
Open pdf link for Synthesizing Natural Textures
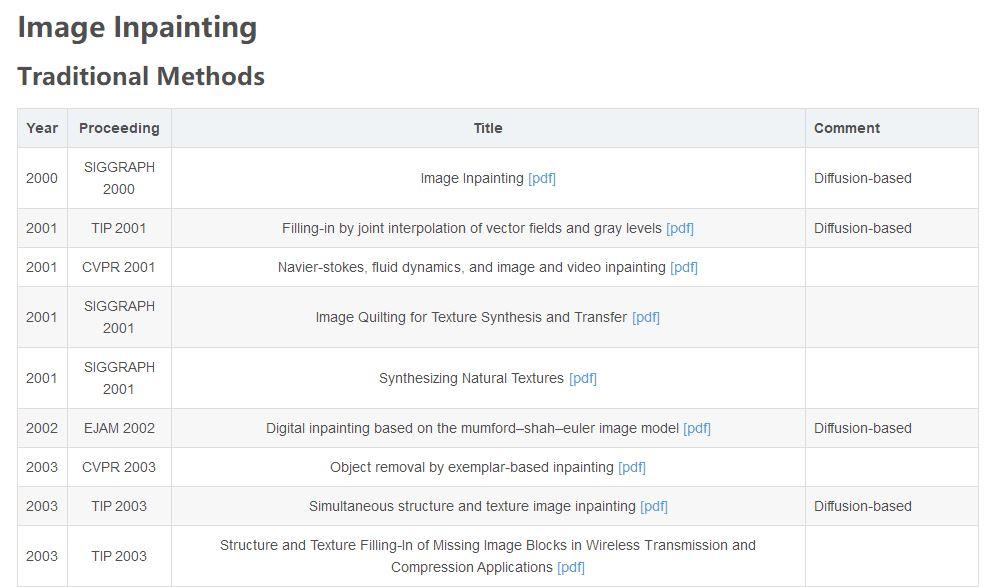pos(583,378)
